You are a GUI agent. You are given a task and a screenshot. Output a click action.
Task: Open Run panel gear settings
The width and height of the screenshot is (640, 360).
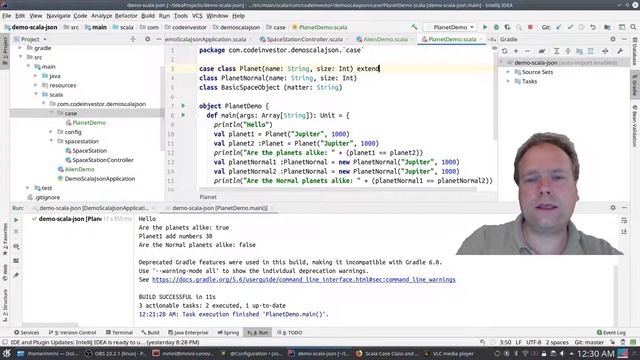click(x=613, y=208)
